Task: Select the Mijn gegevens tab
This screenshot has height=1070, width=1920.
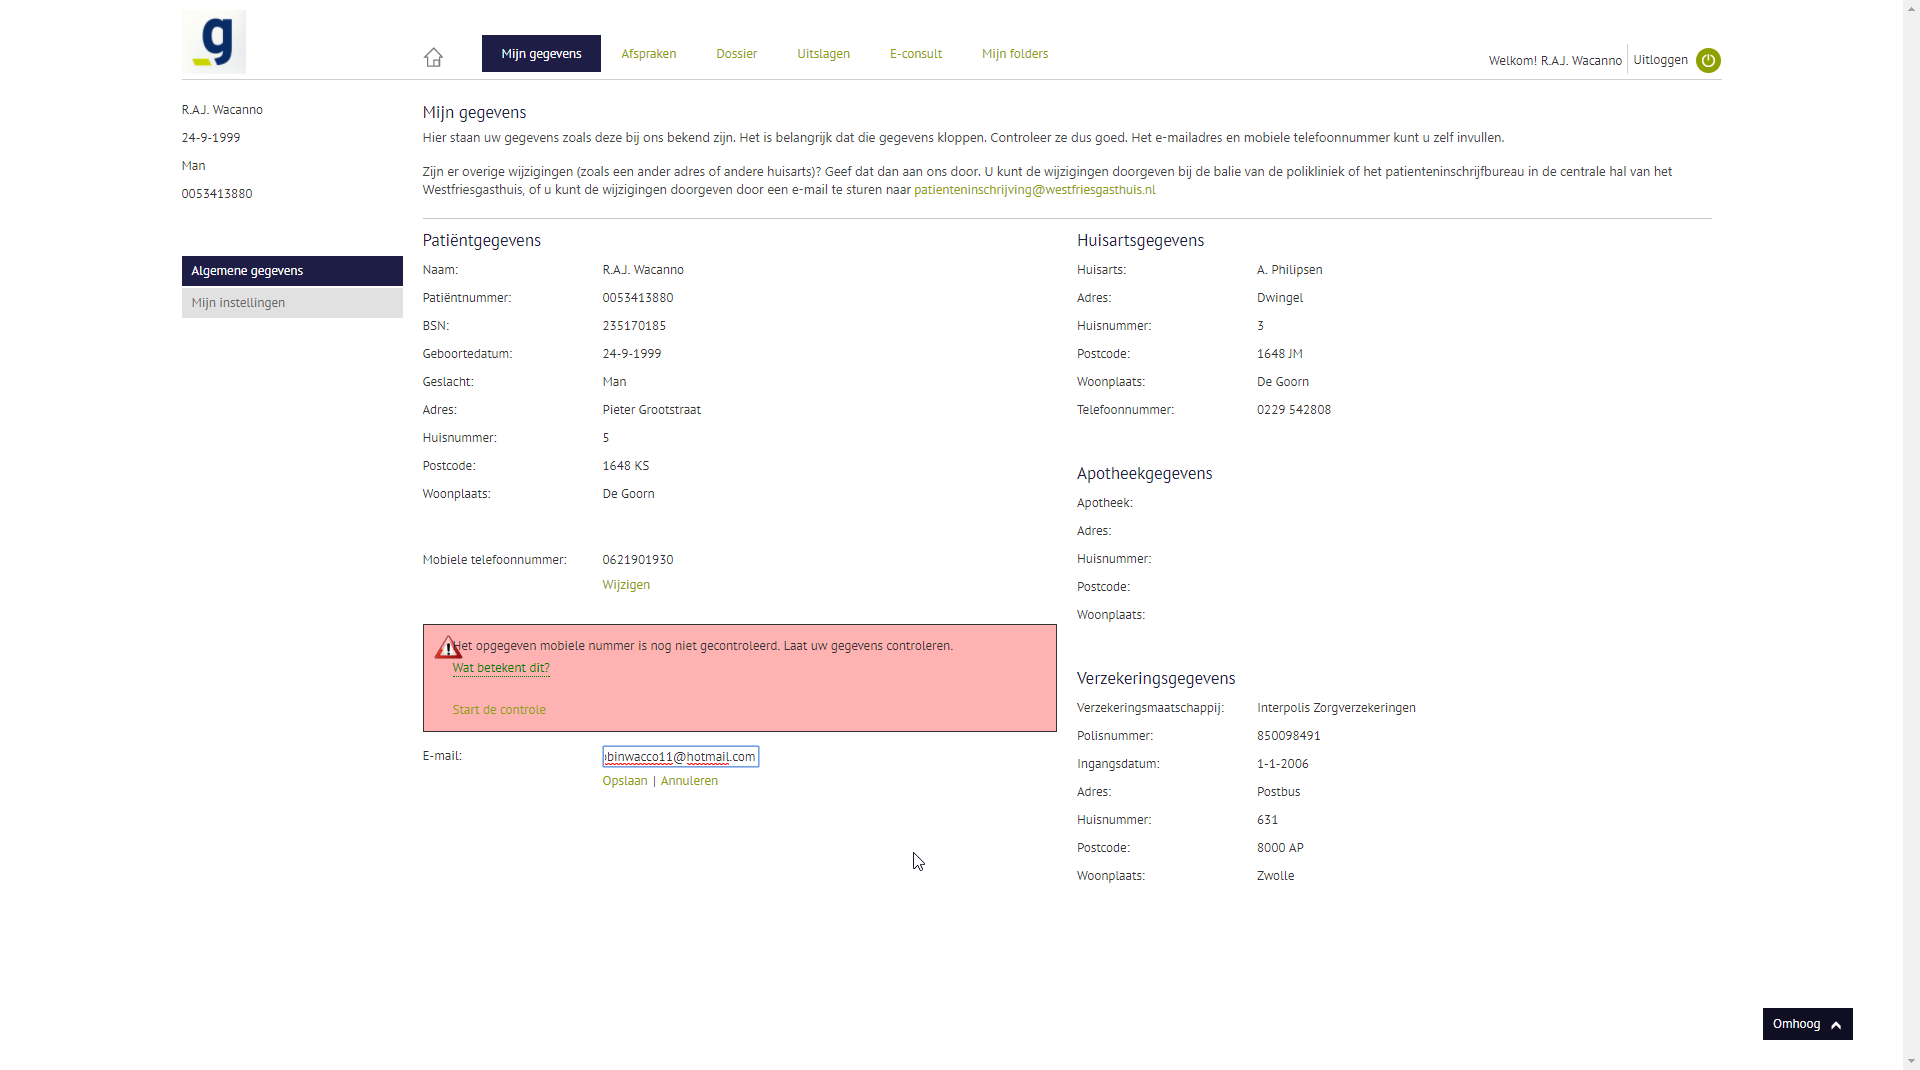Action: coord(541,54)
